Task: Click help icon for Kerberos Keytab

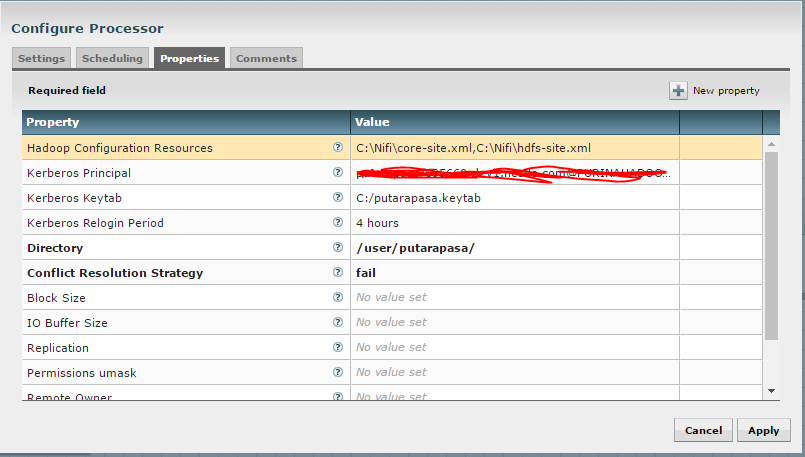Action: click(337, 197)
